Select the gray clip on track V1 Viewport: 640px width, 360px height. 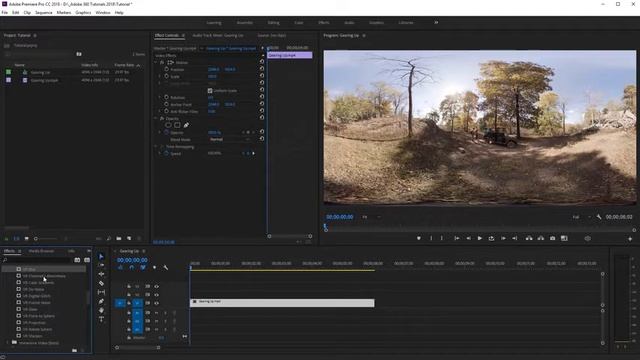coord(282,303)
